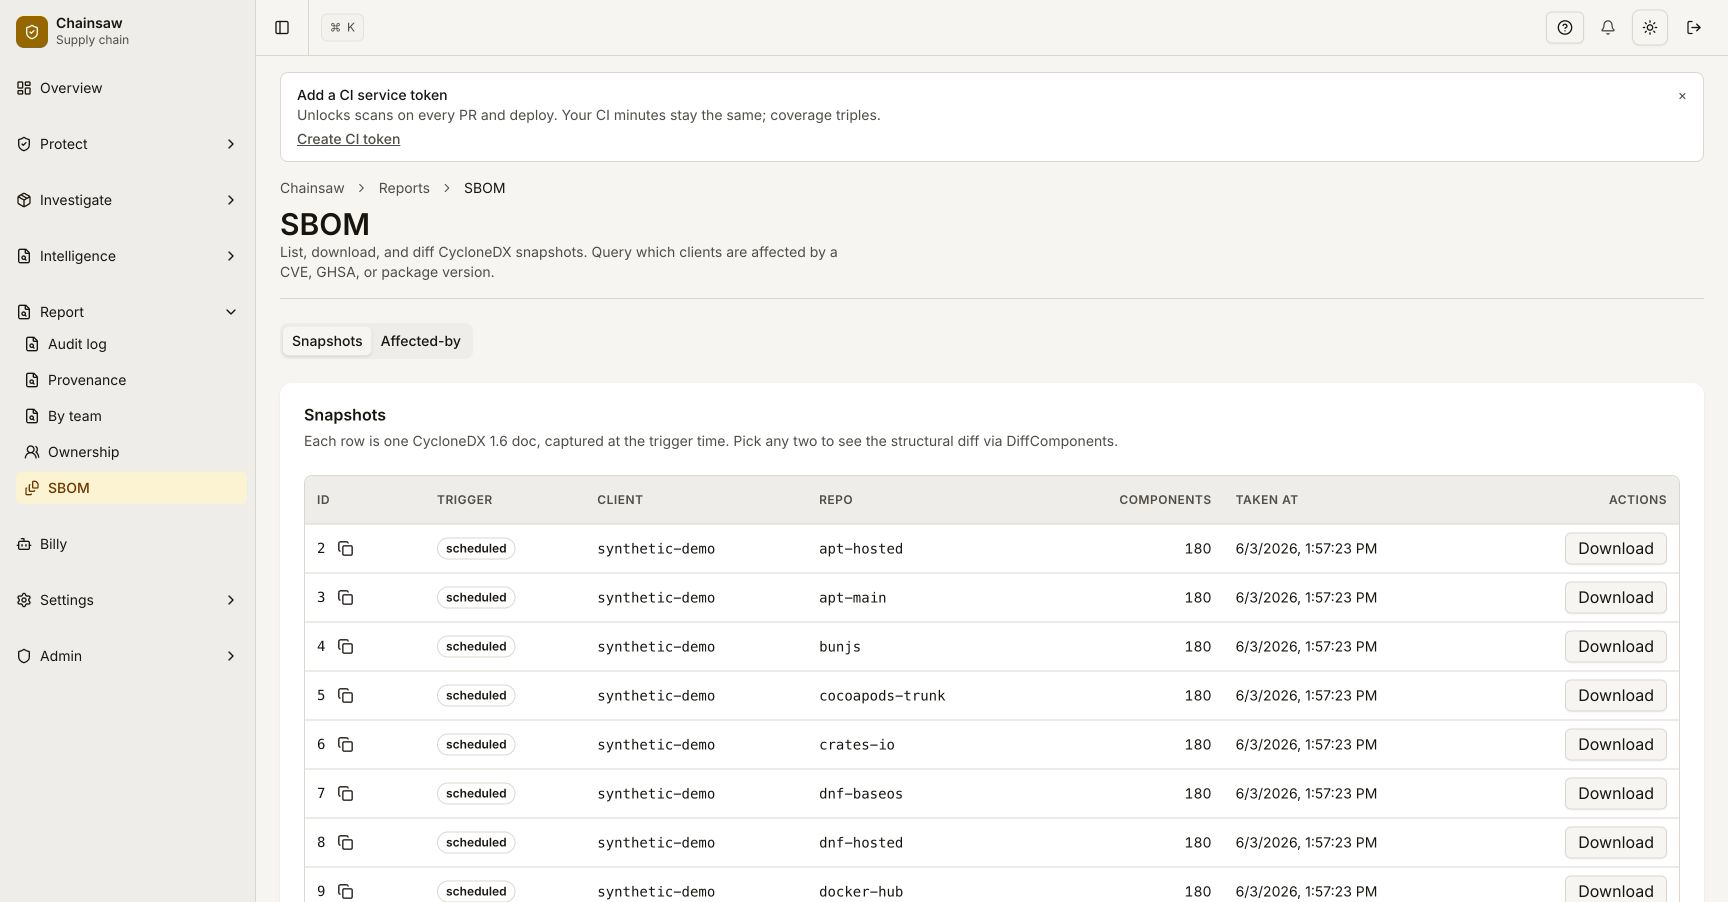
Task: Open Ownership in sidebar
Action: tap(132, 452)
